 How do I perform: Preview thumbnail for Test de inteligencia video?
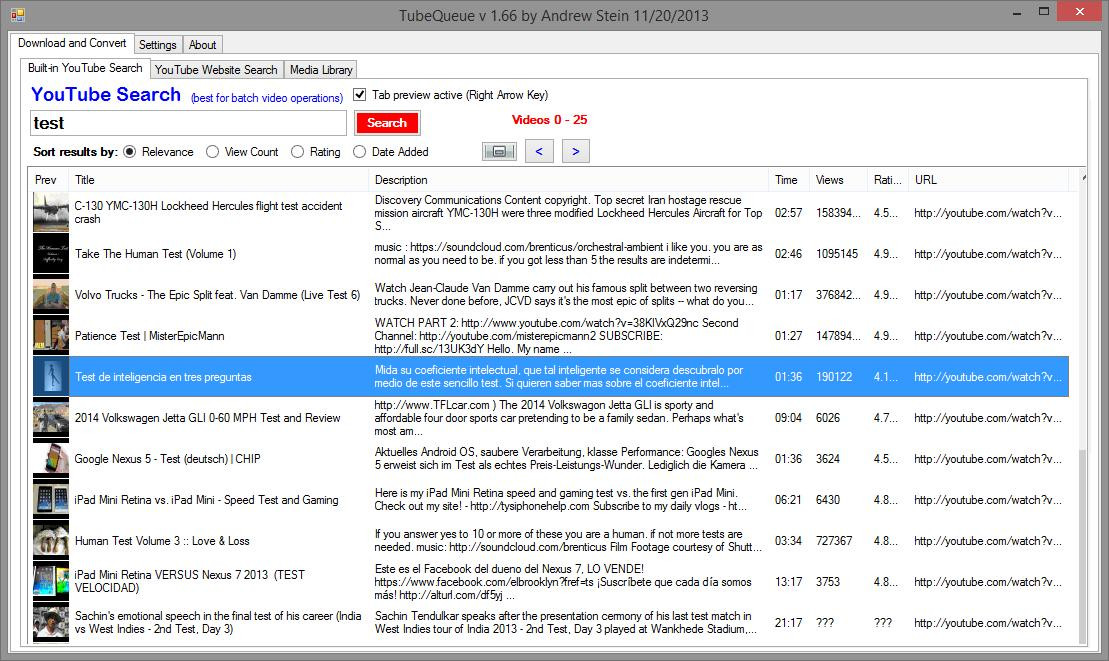(x=51, y=377)
